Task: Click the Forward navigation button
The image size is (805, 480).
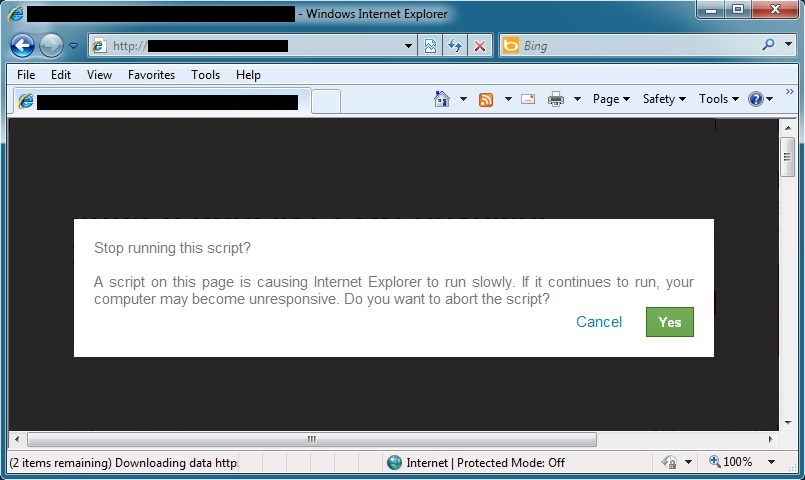Action: coord(51,46)
